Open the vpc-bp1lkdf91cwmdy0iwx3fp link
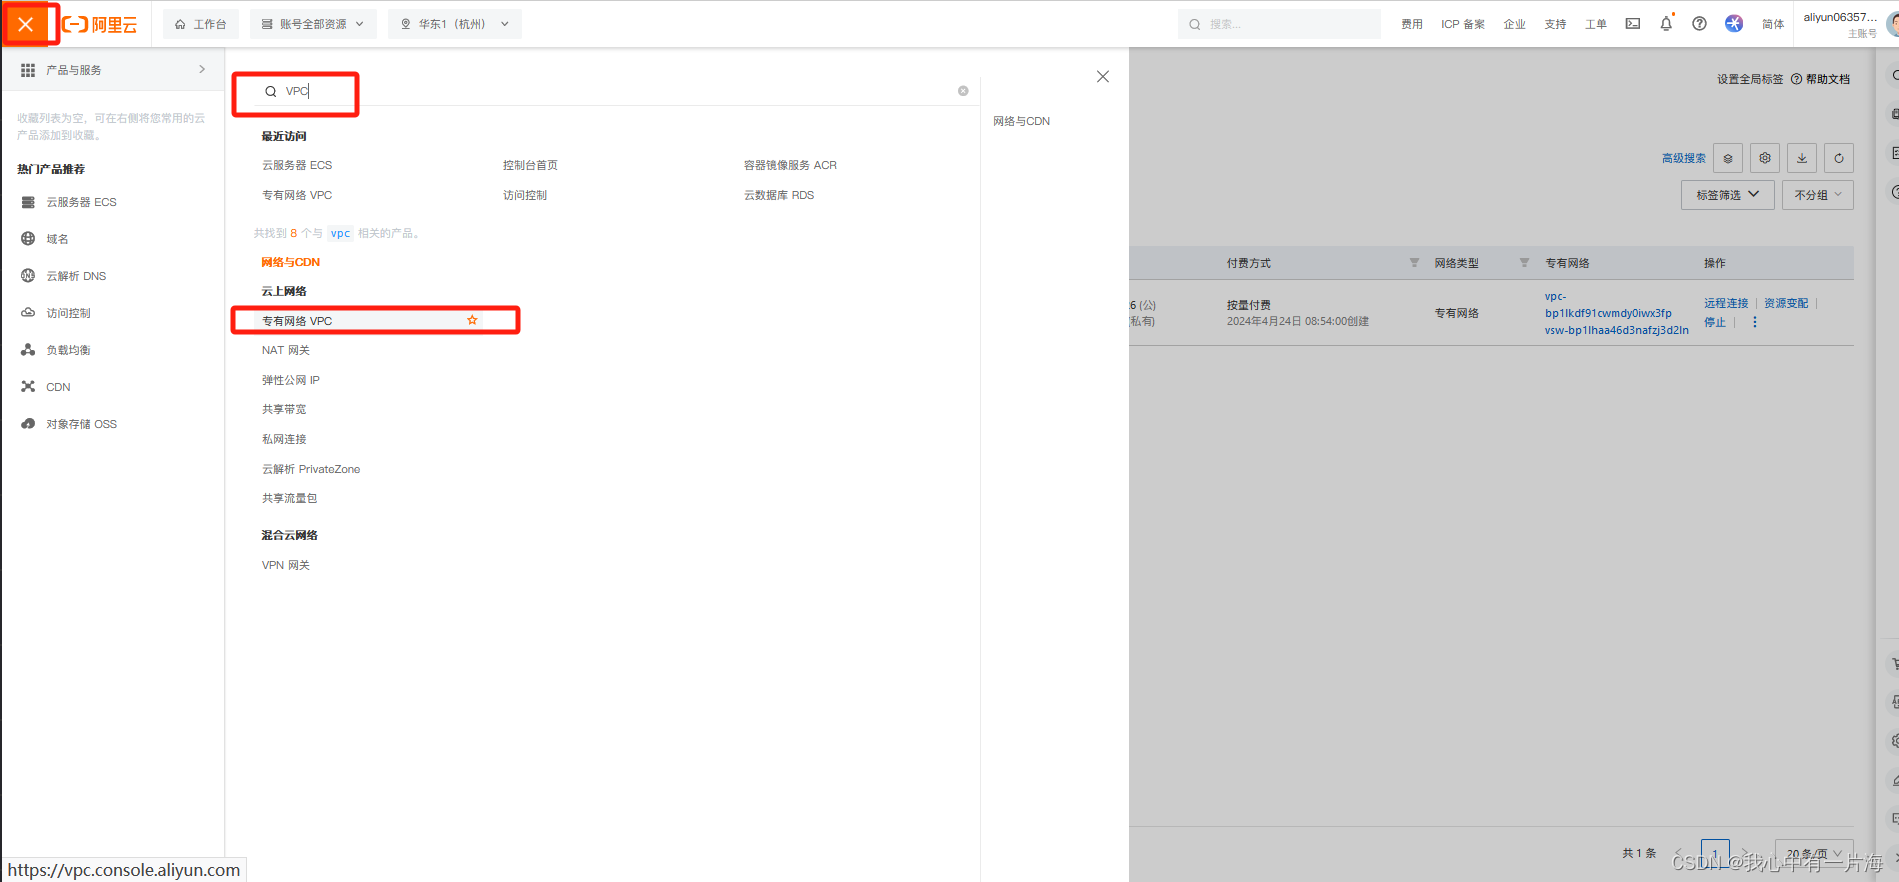 pos(1608,305)
